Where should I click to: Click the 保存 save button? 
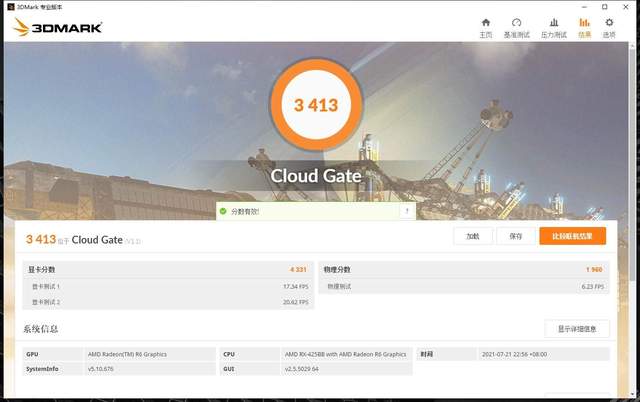[x=516, y=236]
